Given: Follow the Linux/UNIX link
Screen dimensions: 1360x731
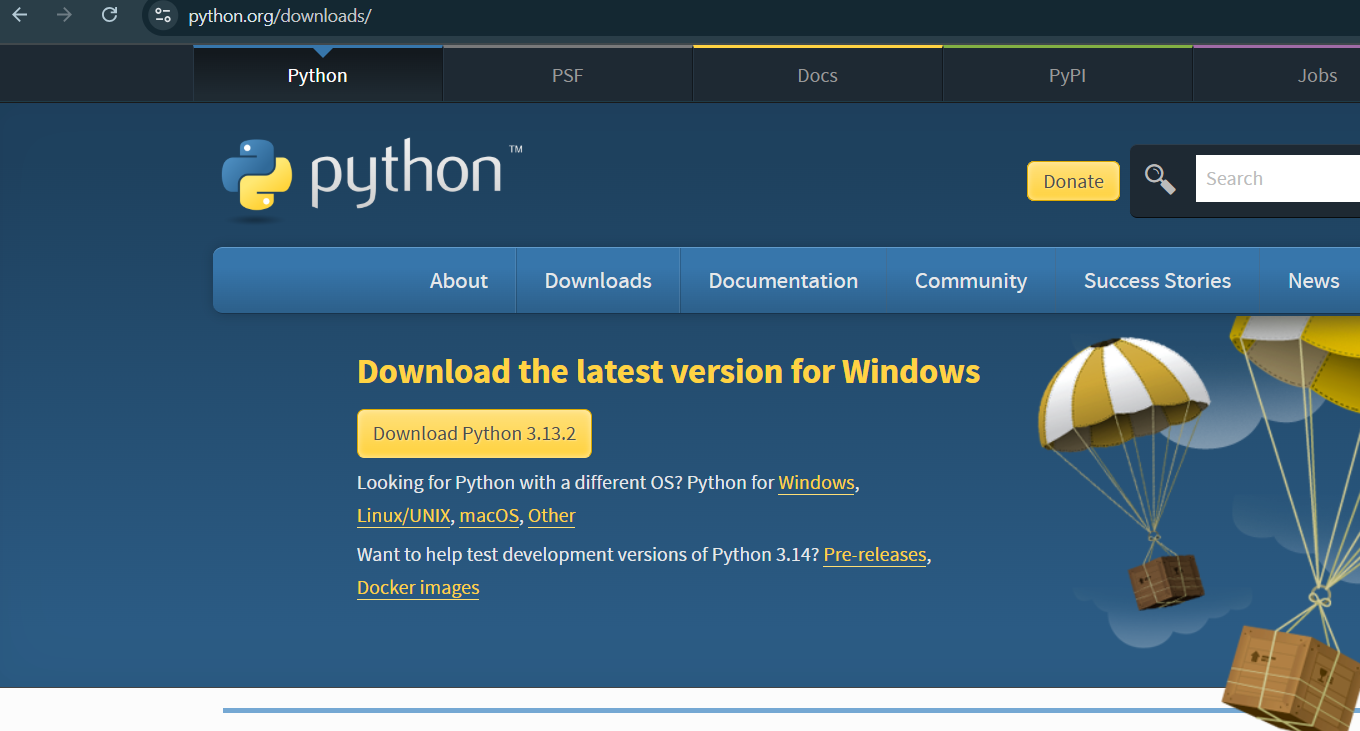Looking at the screenshot, I should pyautogui.click(x=404, y=516).
